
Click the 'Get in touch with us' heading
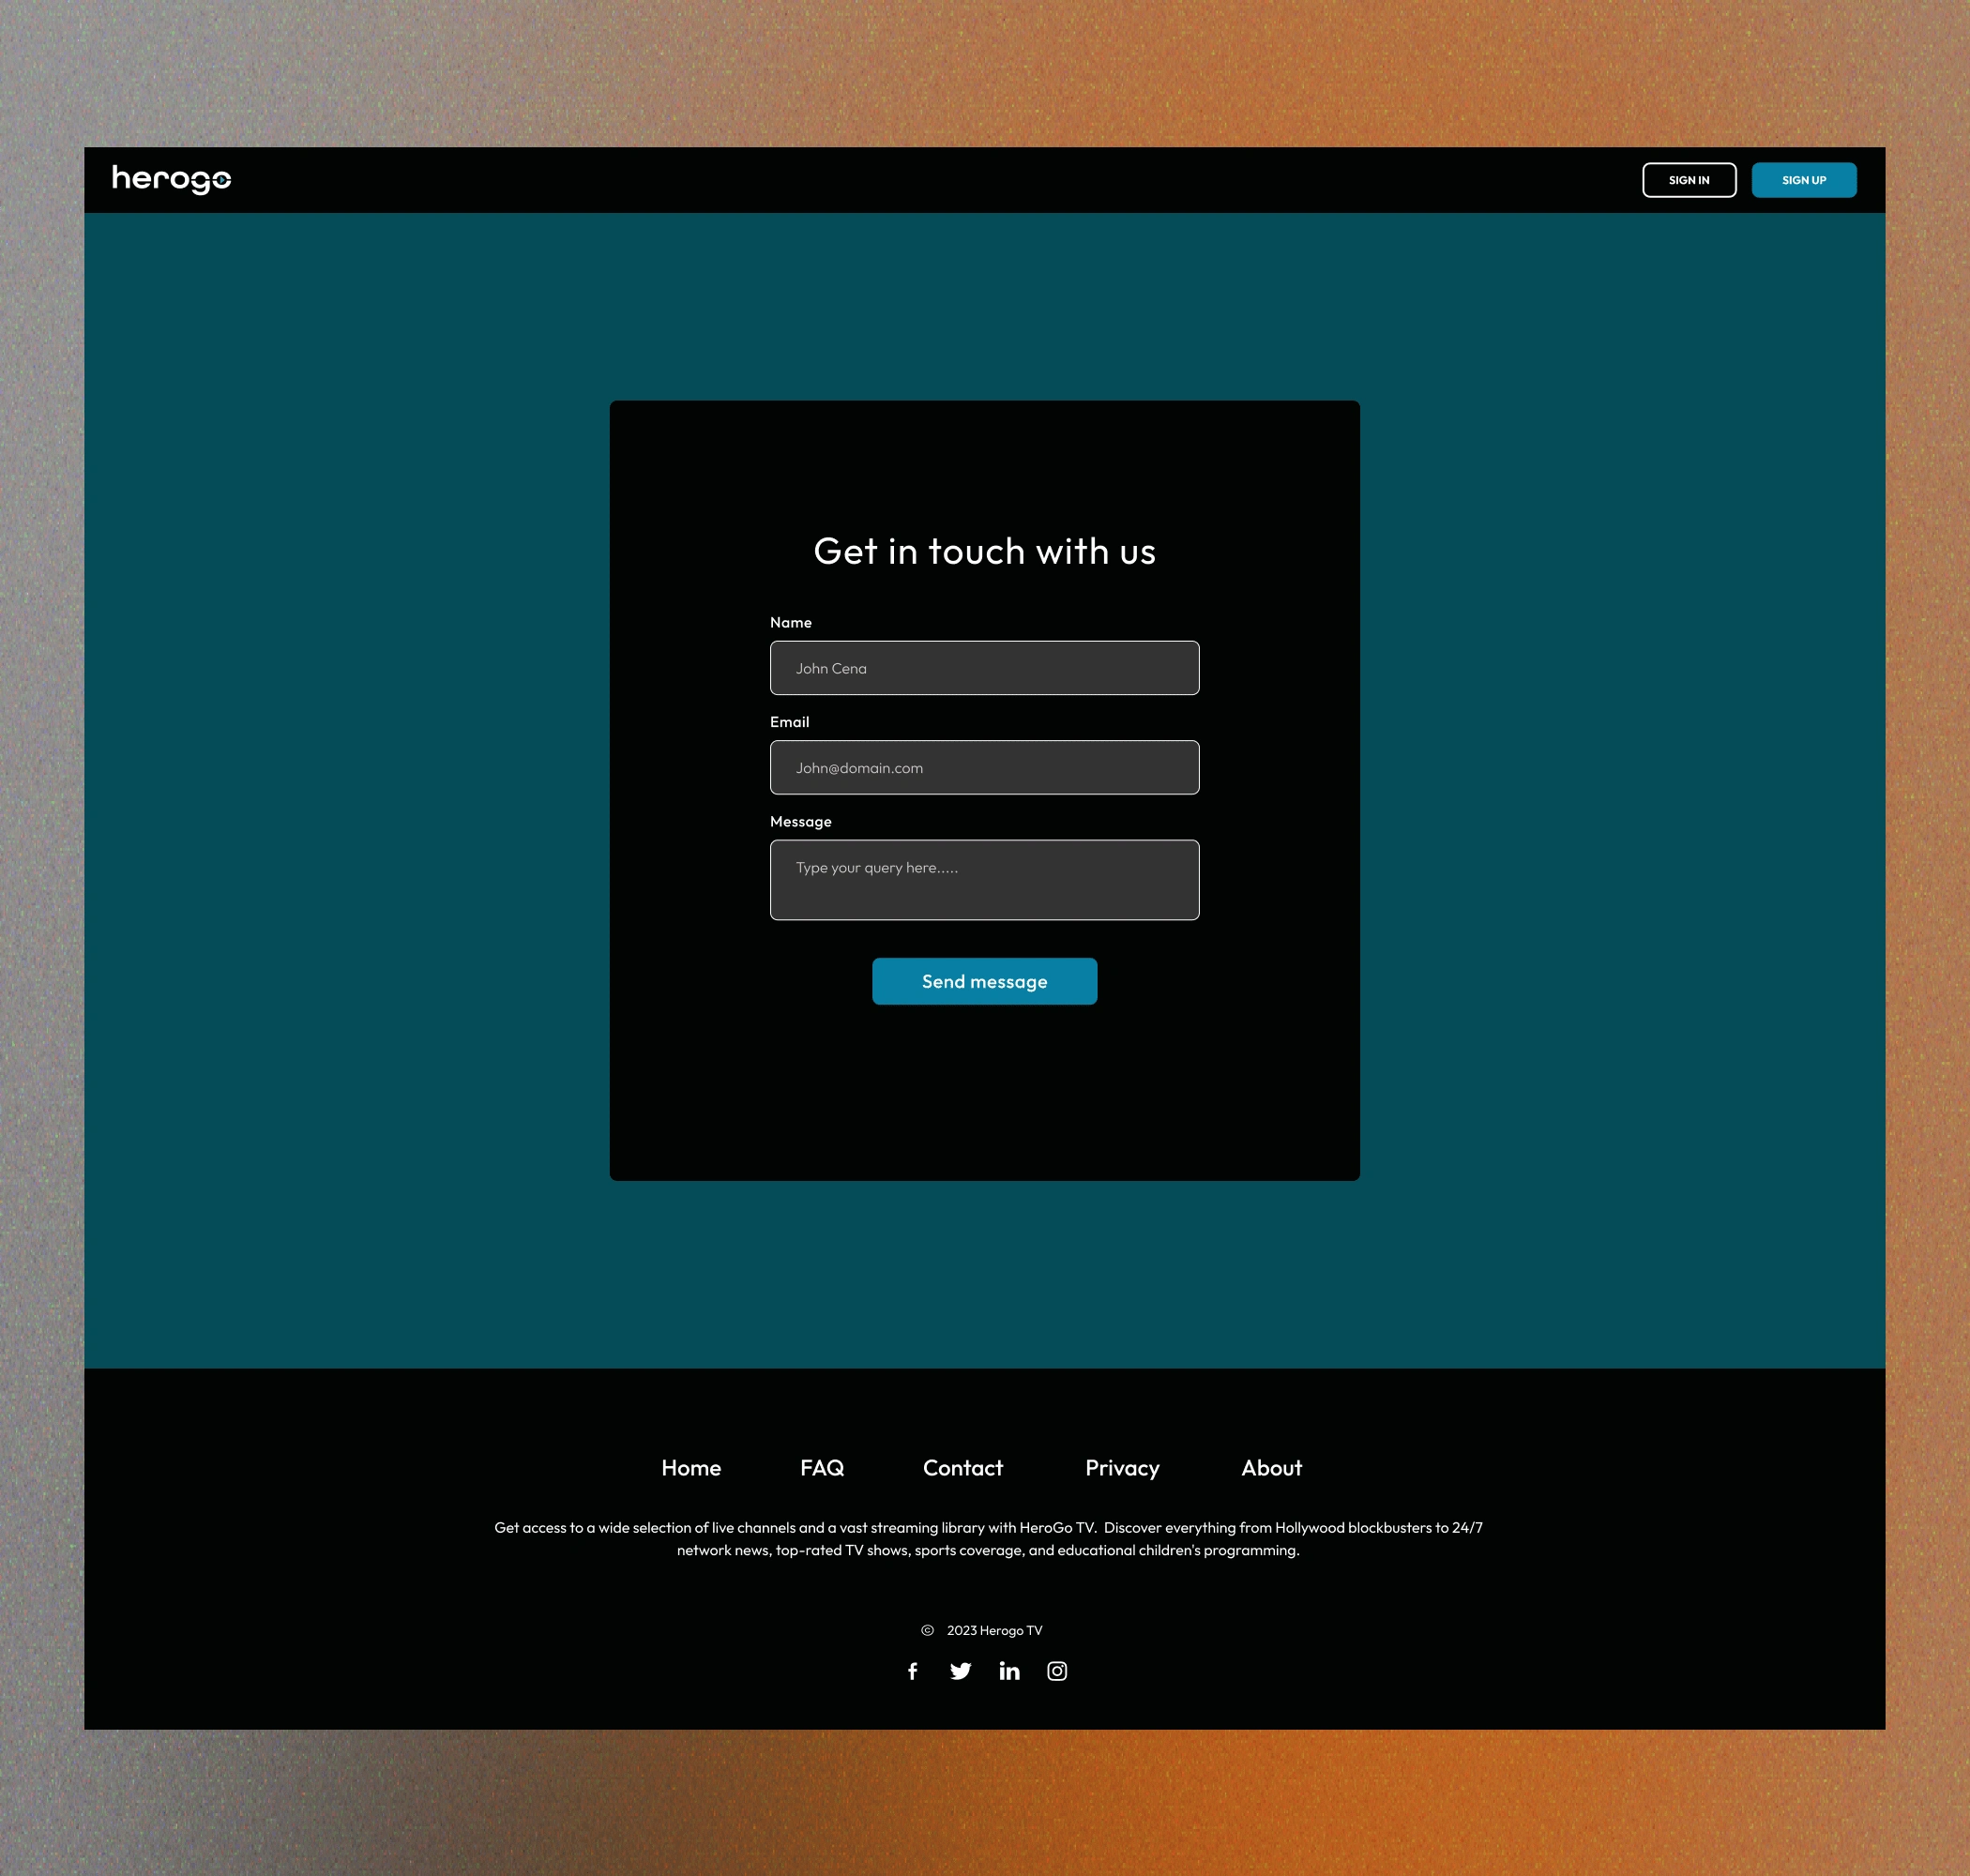pyautogui.click(x=984, y=551)
